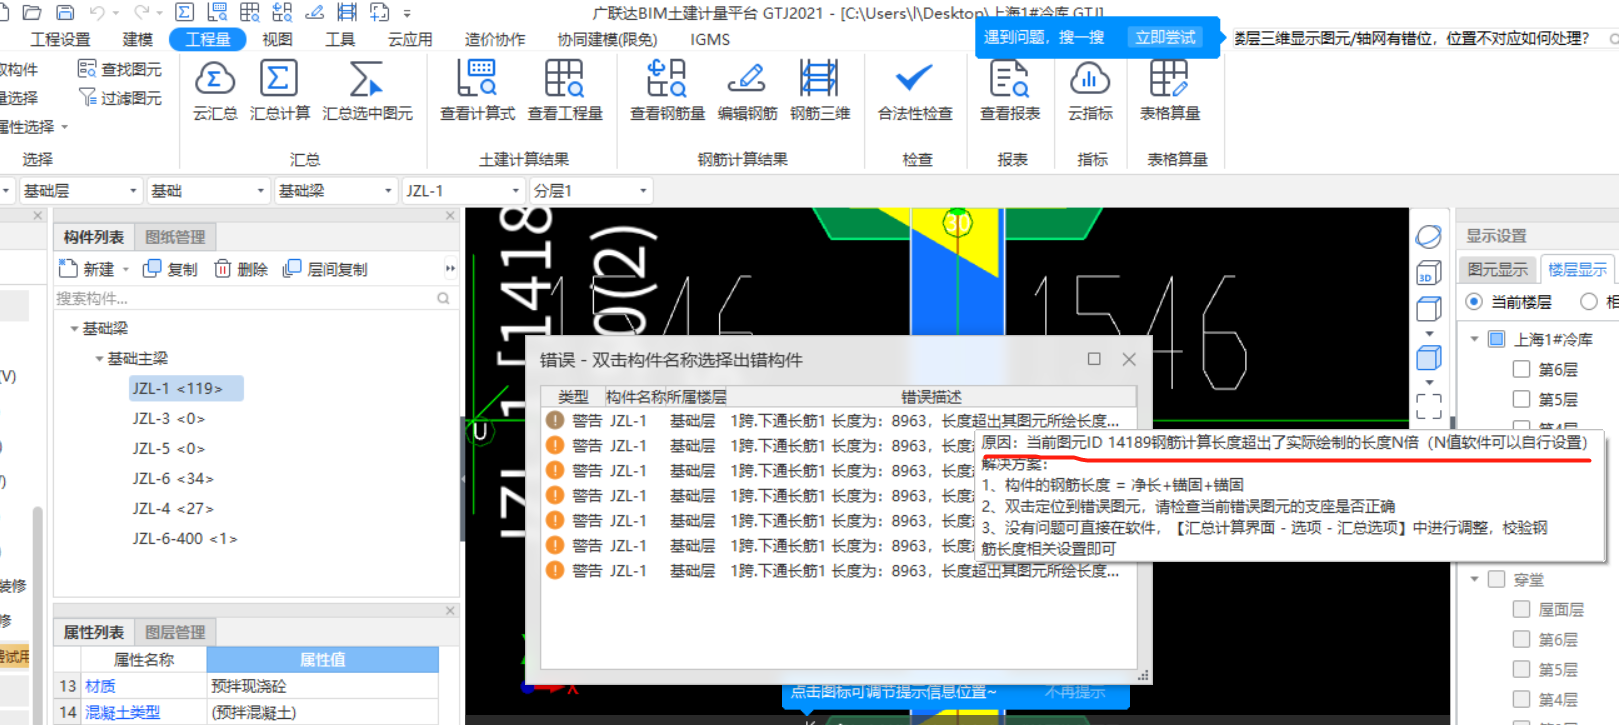Click 新建 new component button
1619x725 pixels.
pyautogui.click(x=86, y=269)
